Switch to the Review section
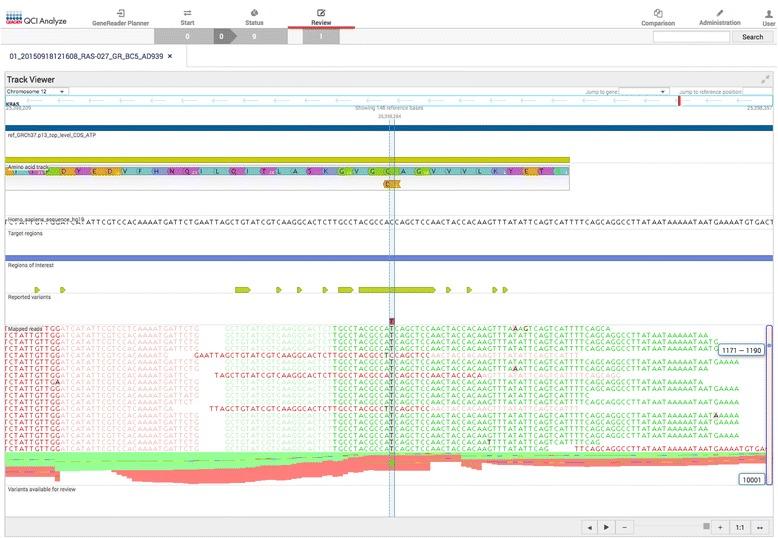This screenshot has width=778, height=538. pyautogui.click(x=321, y=17)
